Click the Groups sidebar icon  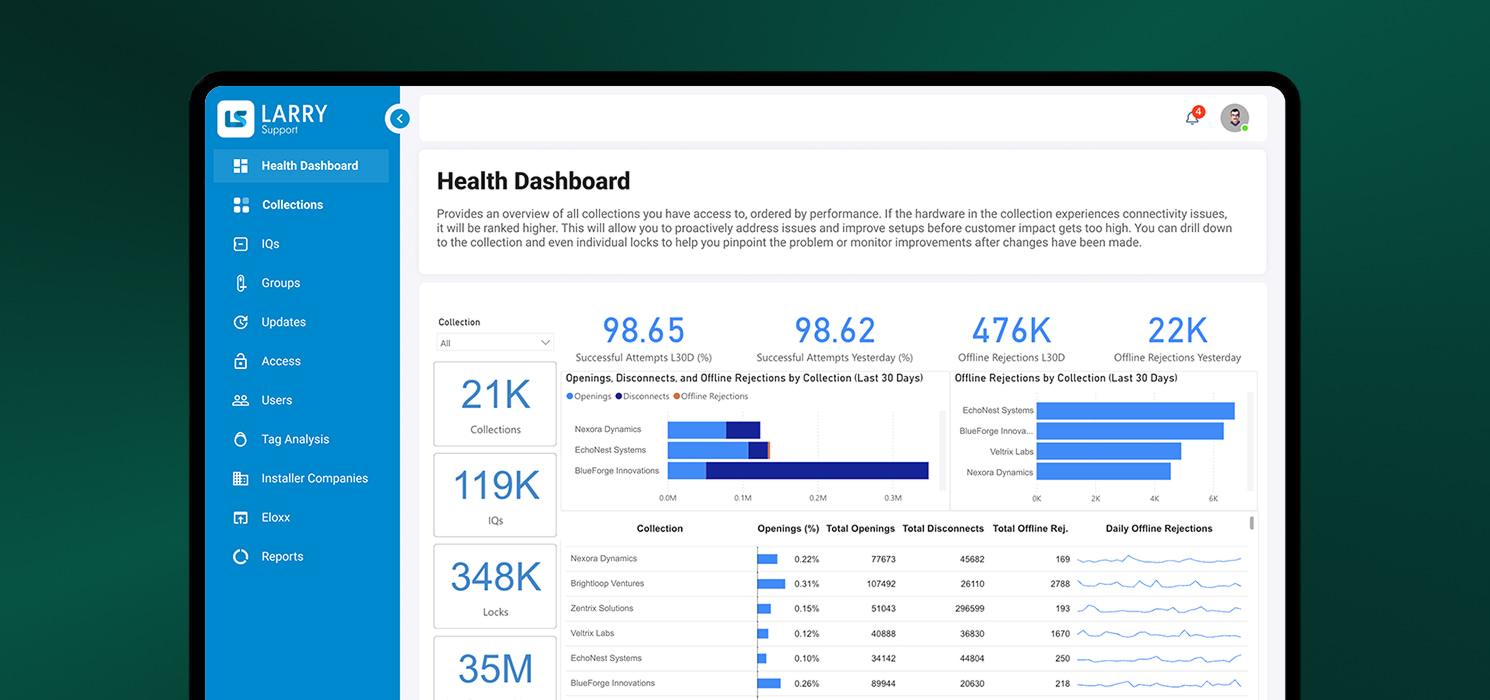[x=240, y=283]
